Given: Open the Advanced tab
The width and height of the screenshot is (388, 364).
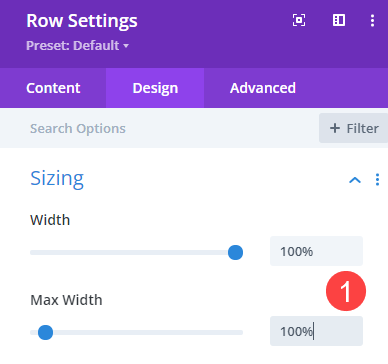Looking at the screenshot, I should coord(263,88).
